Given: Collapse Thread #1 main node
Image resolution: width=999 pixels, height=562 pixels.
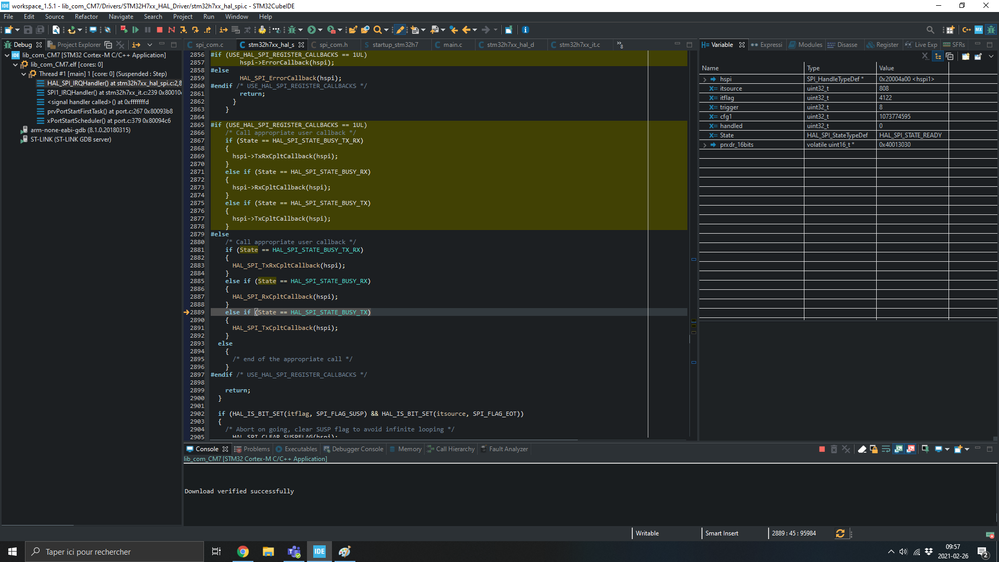Looking at the screenshot, I should 24,74.
